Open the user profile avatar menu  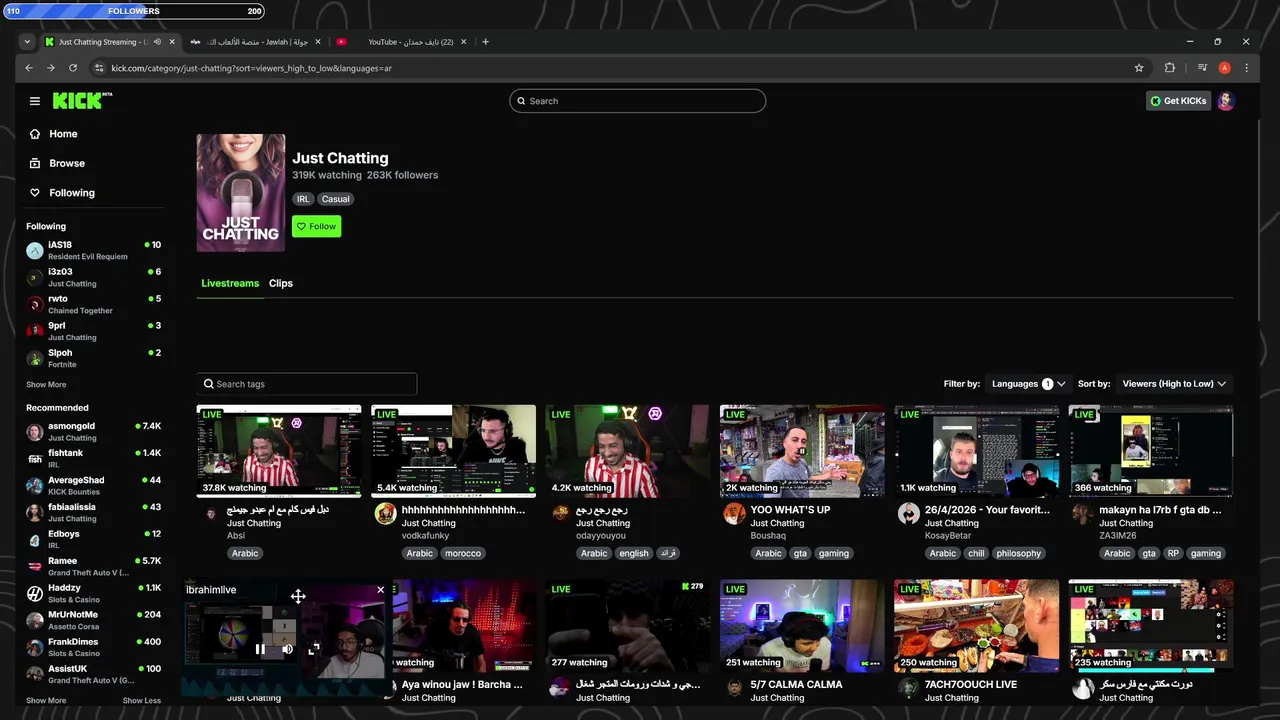pos(1226,101)
